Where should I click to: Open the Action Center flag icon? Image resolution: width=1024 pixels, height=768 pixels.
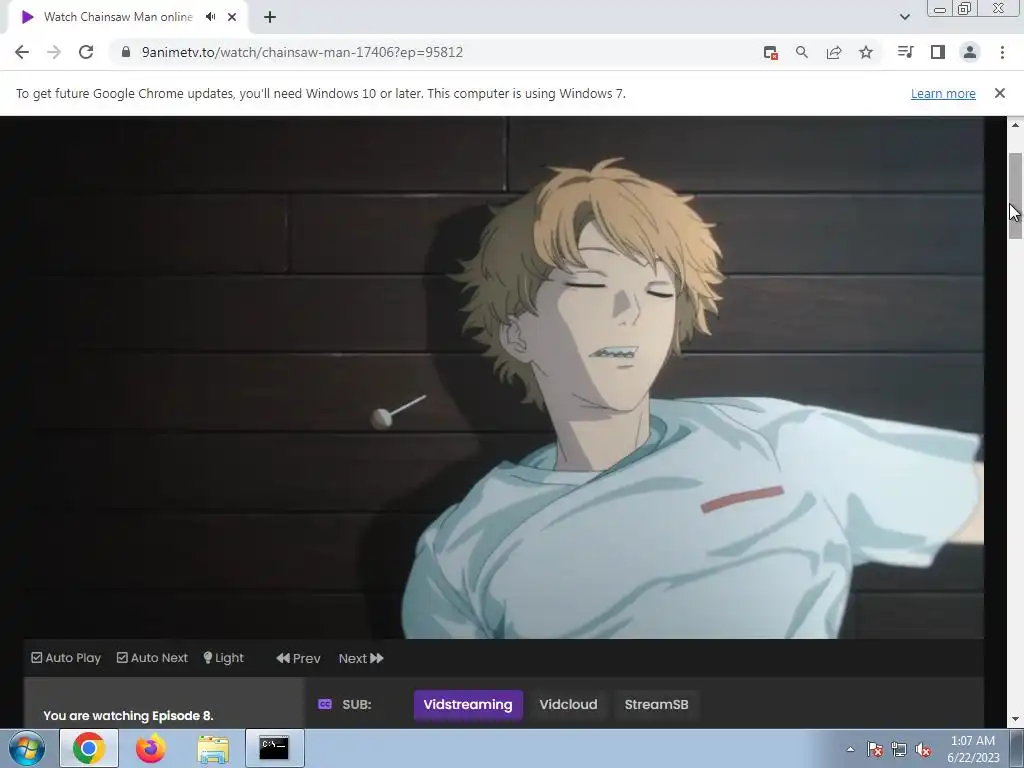click(875, 749)
